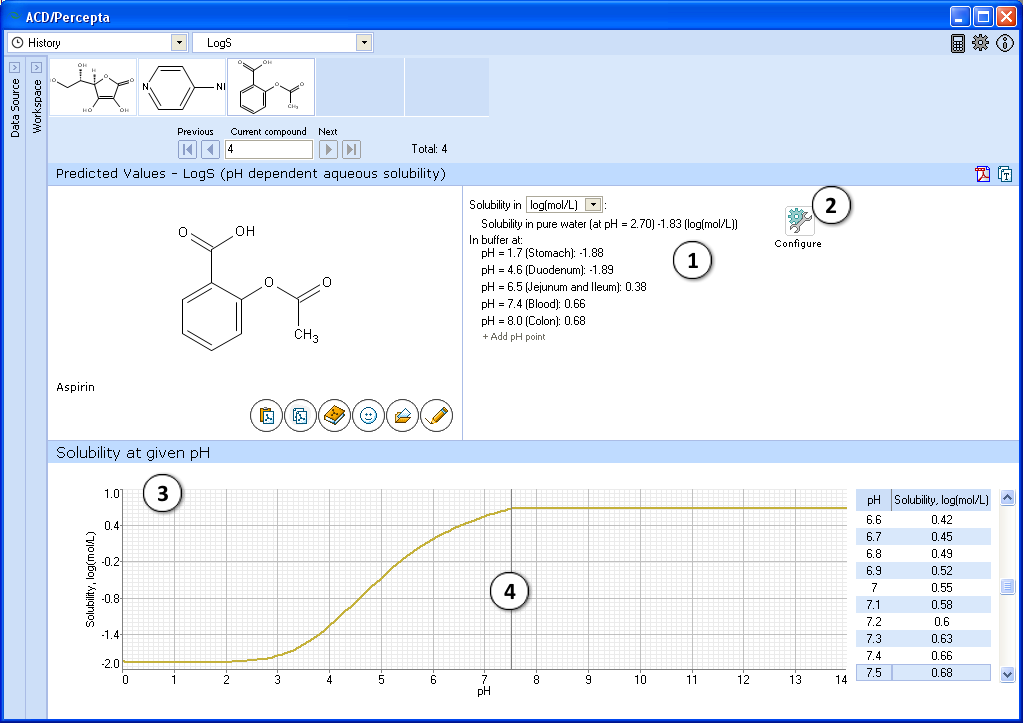The image size is (1023, 723).
Task: Select table row with pH 7
Action: [x=923, y=588]
